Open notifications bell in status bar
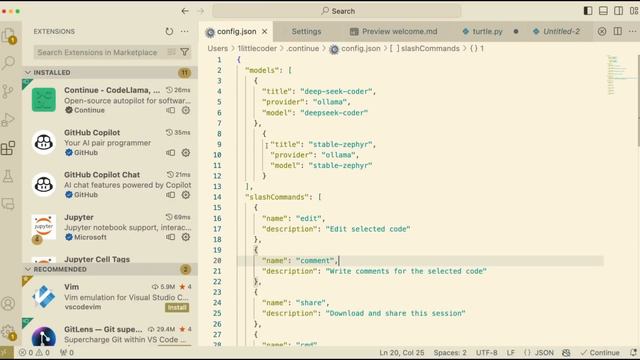The width and height of the screenshot is (640, 360). pyautogui.click(x=633, y=353)
